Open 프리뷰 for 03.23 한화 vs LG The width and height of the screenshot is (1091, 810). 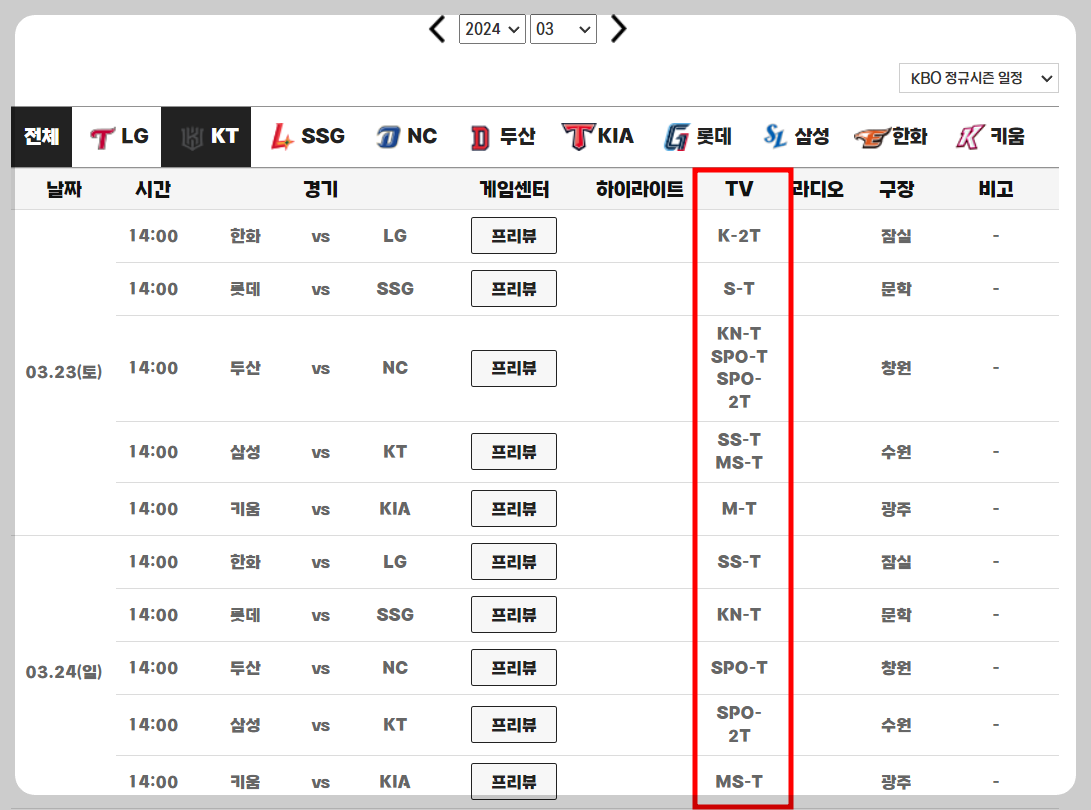click(513, 236)
